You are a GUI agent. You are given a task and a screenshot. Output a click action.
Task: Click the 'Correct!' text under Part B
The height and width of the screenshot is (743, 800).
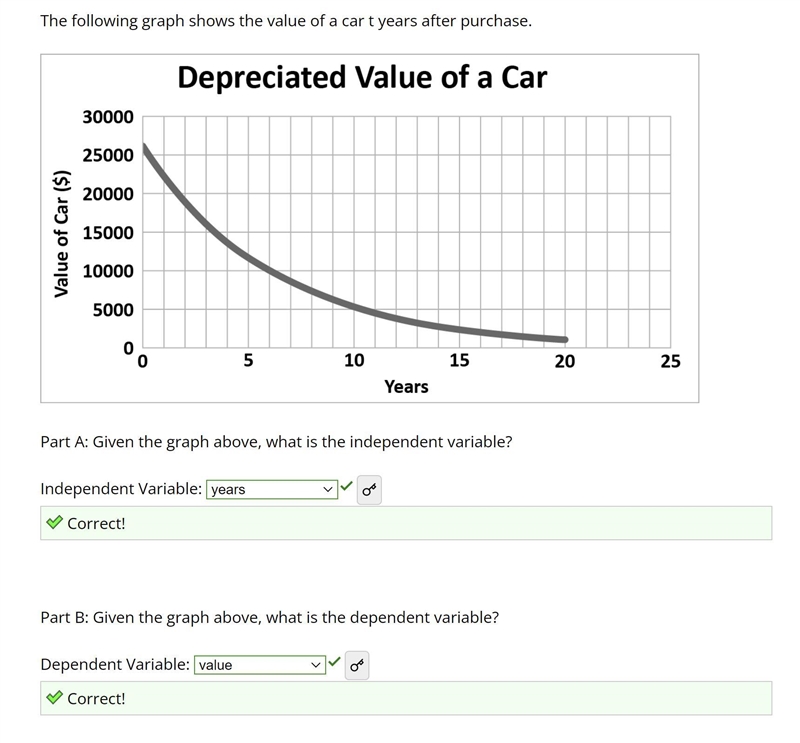point(96,699)
